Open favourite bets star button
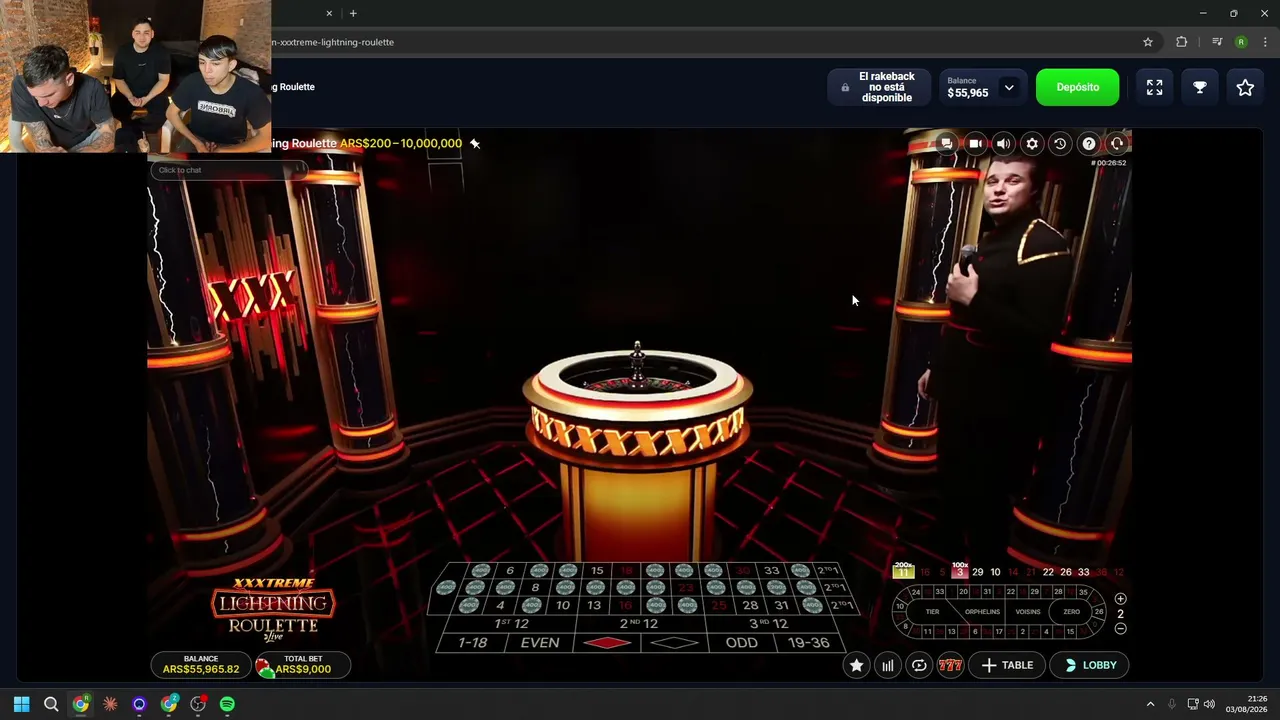This screenshot has width=1280, height=720. pos(856,665)
